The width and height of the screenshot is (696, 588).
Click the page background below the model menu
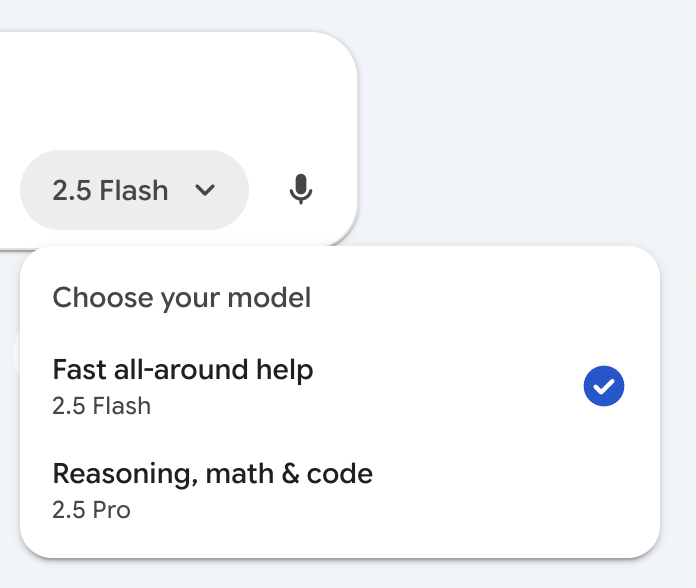coord(340,575)
